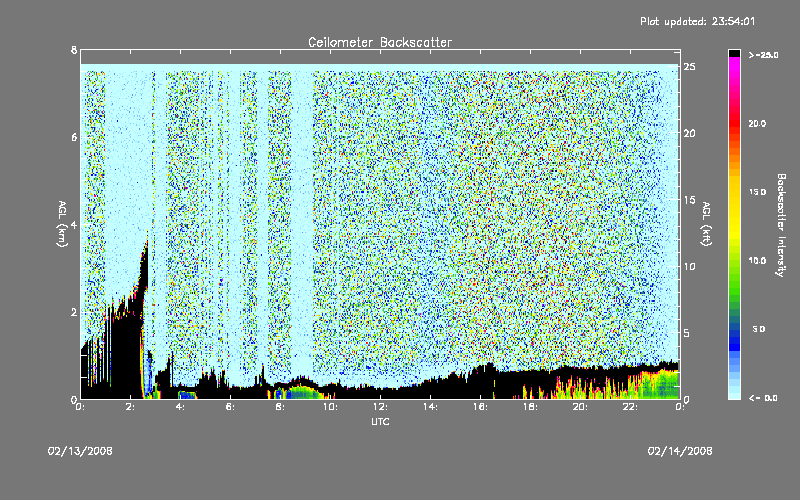The image size is (800, 500).
Task: Click the '8' tick on the km axis
Action: tap(74, 50)
